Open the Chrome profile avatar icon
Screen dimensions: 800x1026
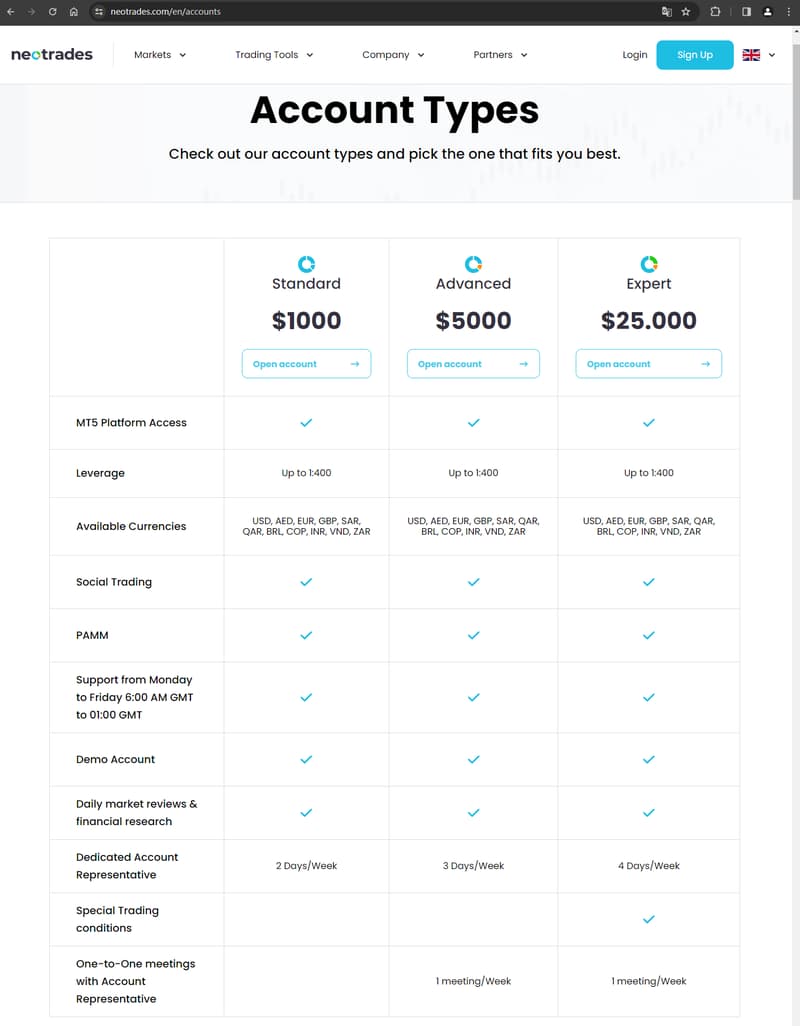(x=768, y=11)
